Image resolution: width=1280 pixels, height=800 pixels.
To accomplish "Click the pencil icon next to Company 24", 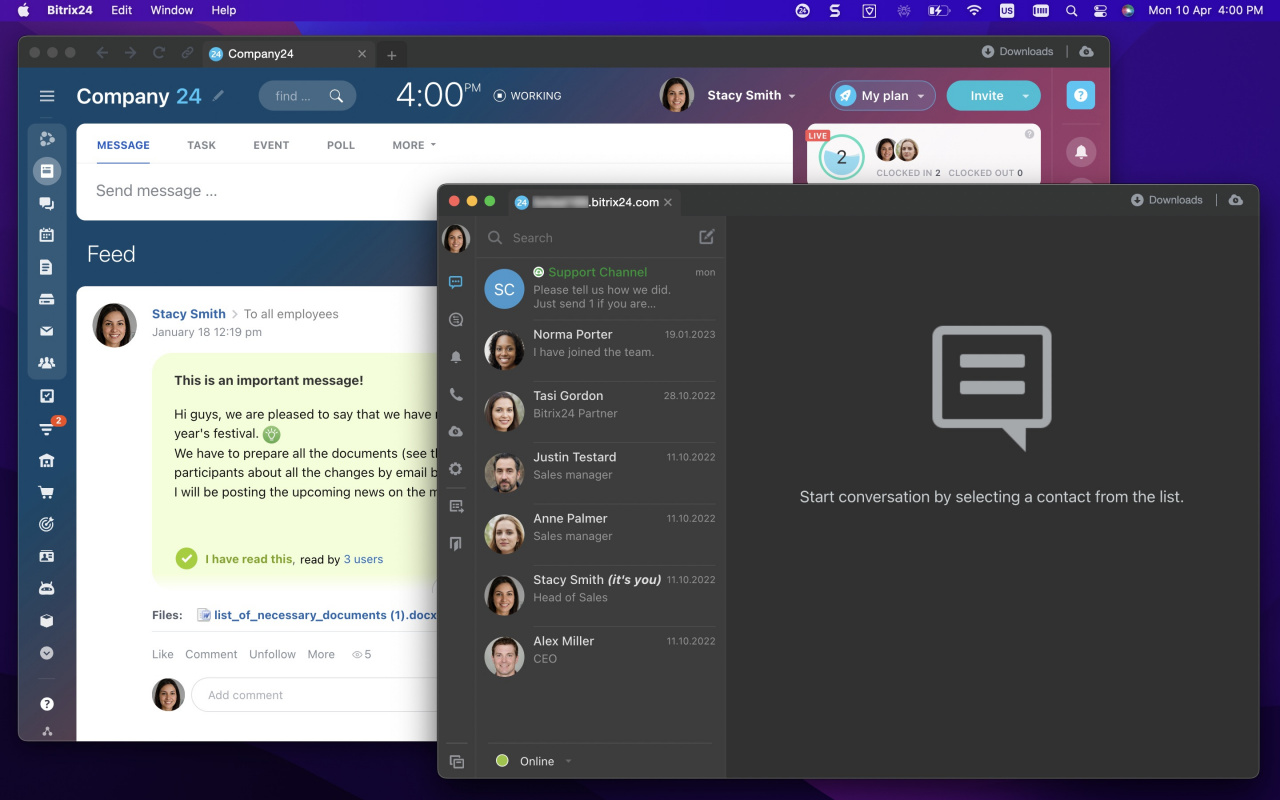I will [x=219, y=96].
